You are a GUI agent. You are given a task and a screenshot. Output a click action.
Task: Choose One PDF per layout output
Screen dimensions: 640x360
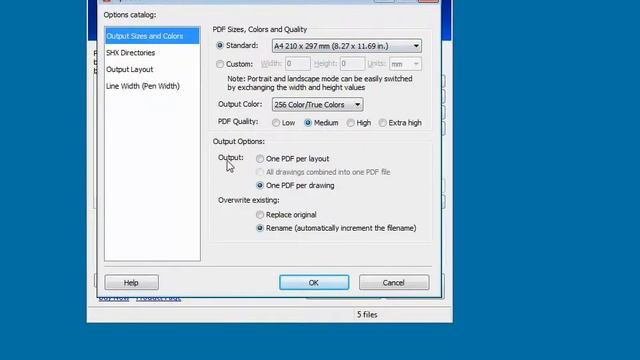click(x=260, y=159)
